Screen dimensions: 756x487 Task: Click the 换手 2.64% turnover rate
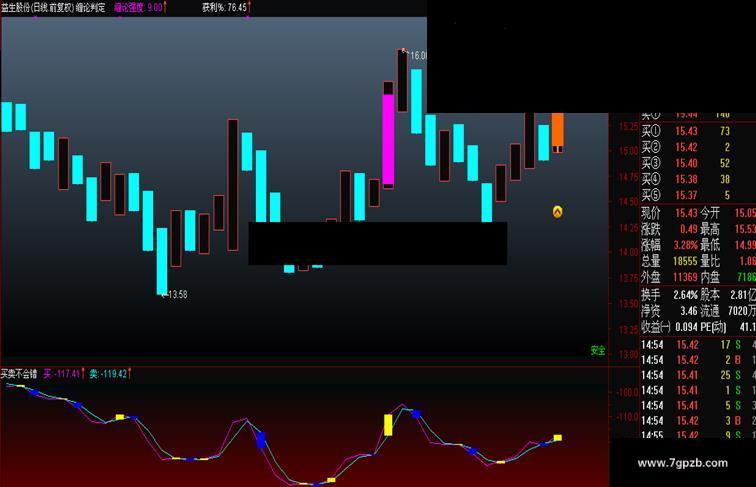669,294
